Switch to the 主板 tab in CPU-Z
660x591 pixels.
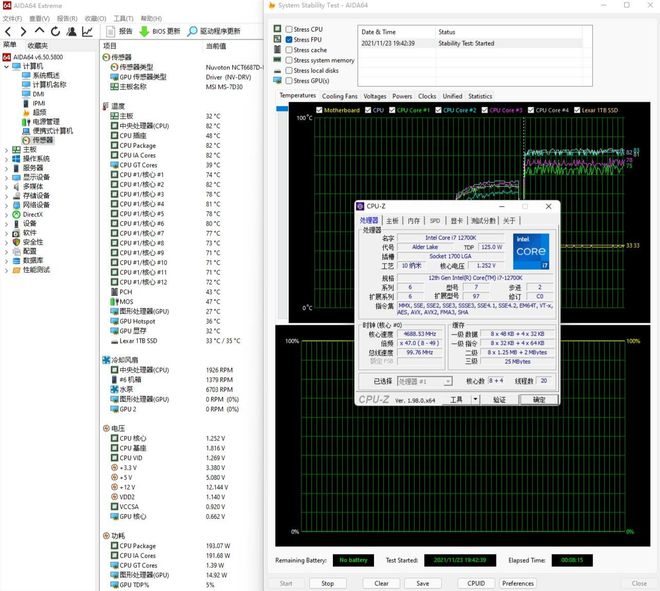point(392,221)
